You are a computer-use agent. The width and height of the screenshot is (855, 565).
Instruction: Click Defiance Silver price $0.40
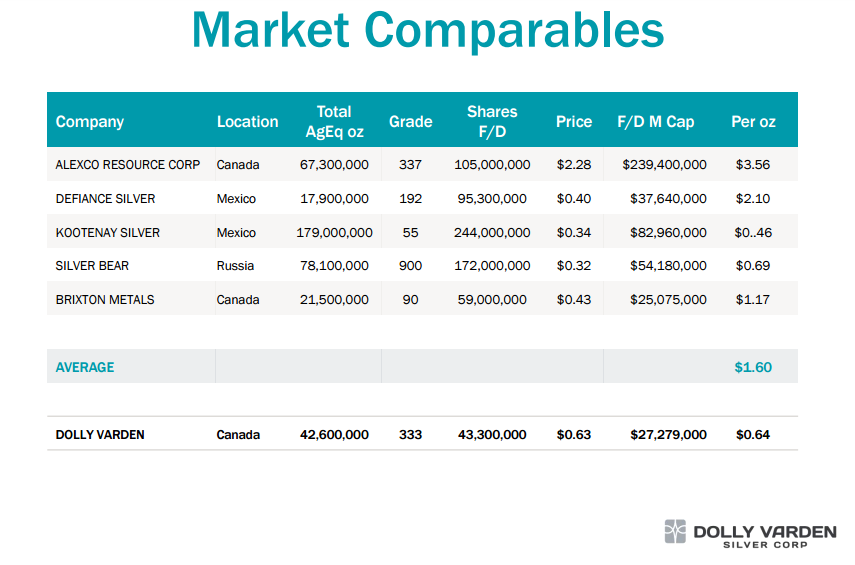574,199
